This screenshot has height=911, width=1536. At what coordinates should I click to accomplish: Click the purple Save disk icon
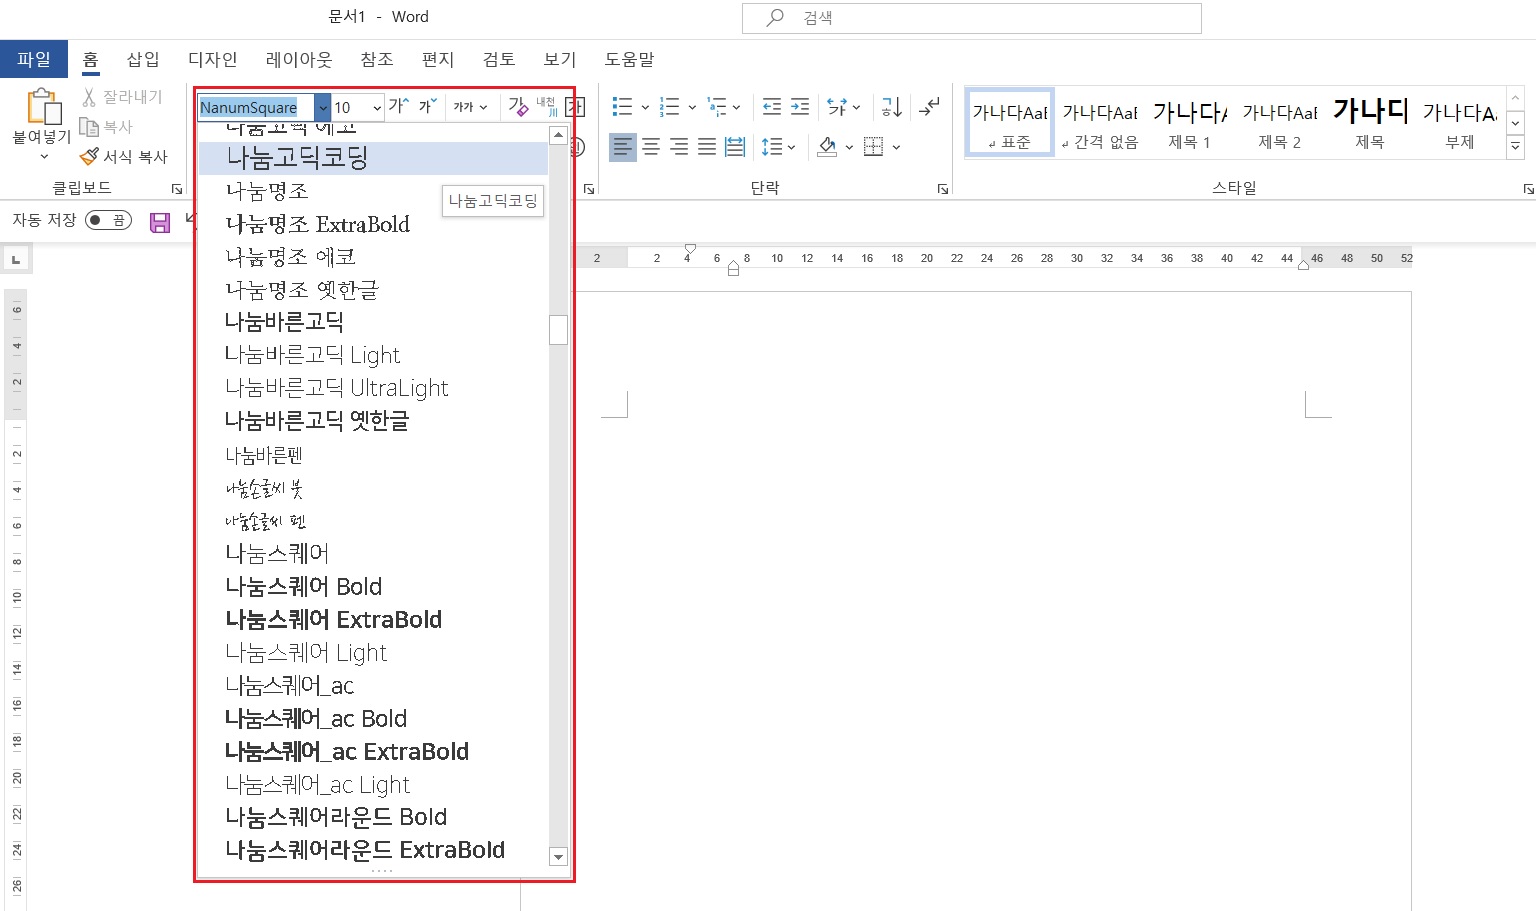point(160,222)
